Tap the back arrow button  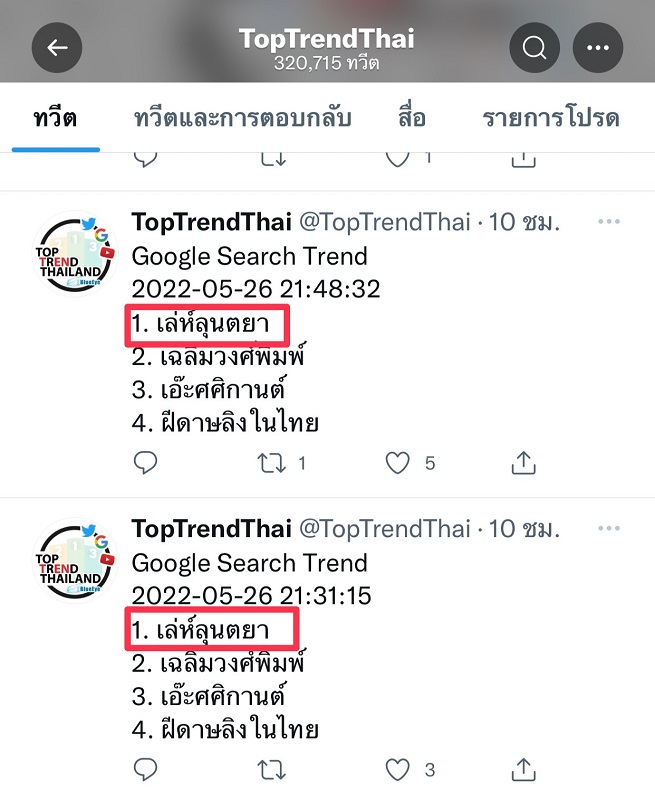(x=57, y=48)
